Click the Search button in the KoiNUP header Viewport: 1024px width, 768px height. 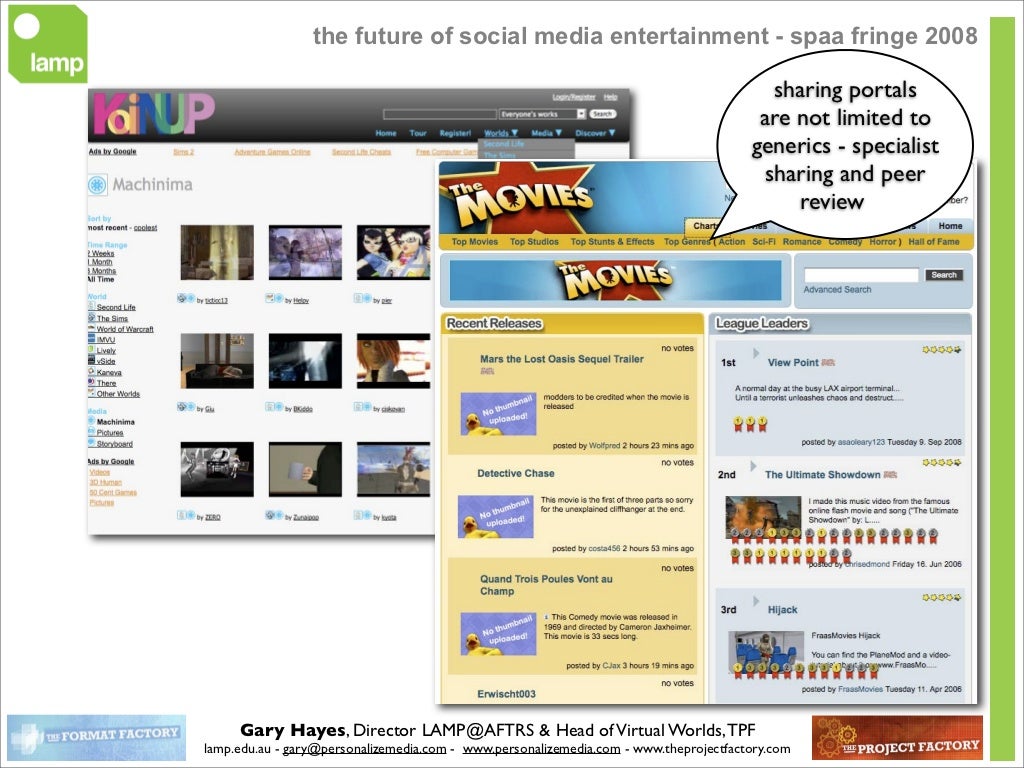(602, 114)
